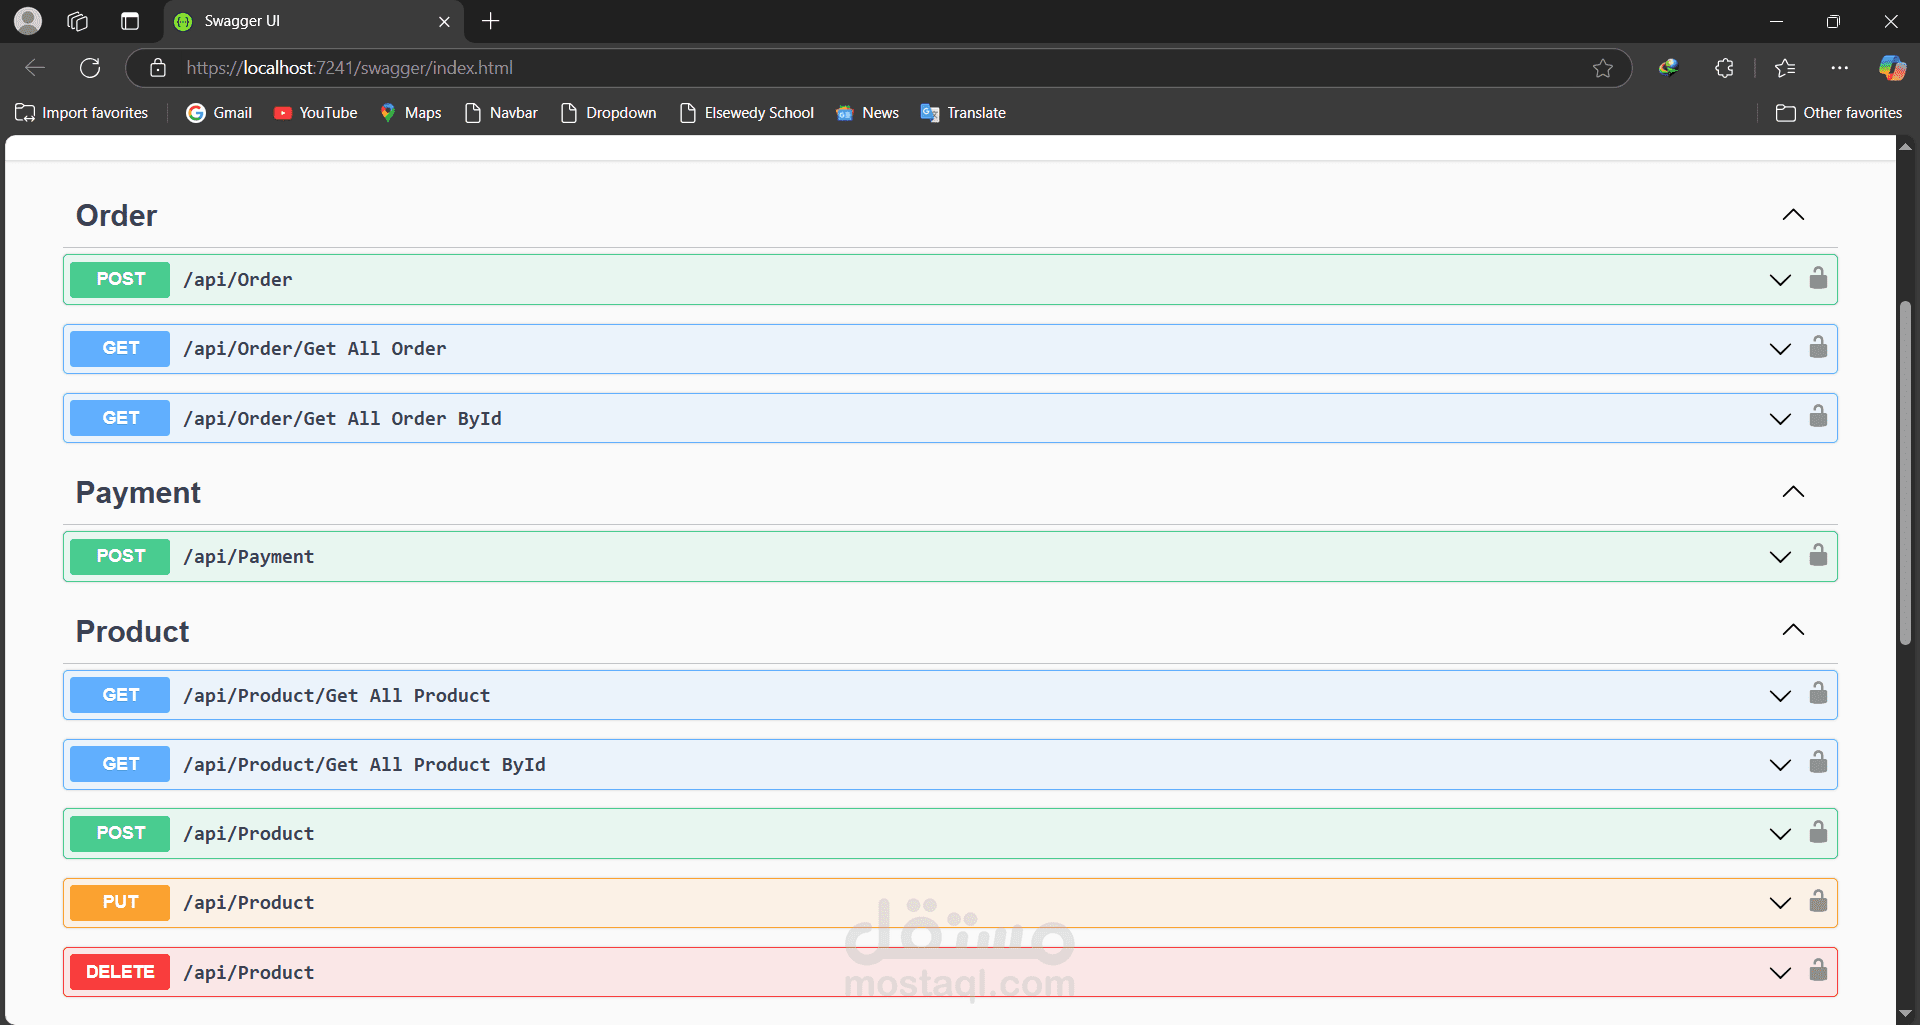Expand DELETE /api/Product chevron arrow
Screen dimensions: 1920x1025
click(x=1780, y=973)
